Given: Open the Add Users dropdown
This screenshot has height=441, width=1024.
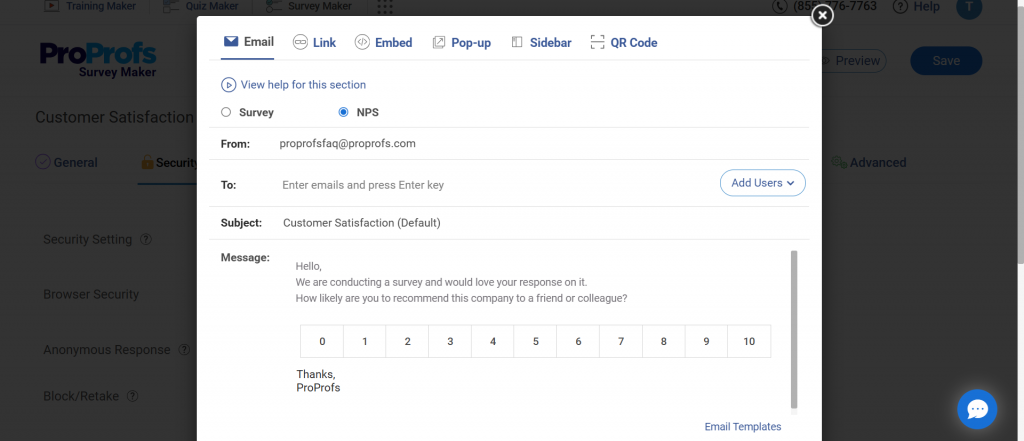Looking at the screenshot, I should (x=763, y=183).
